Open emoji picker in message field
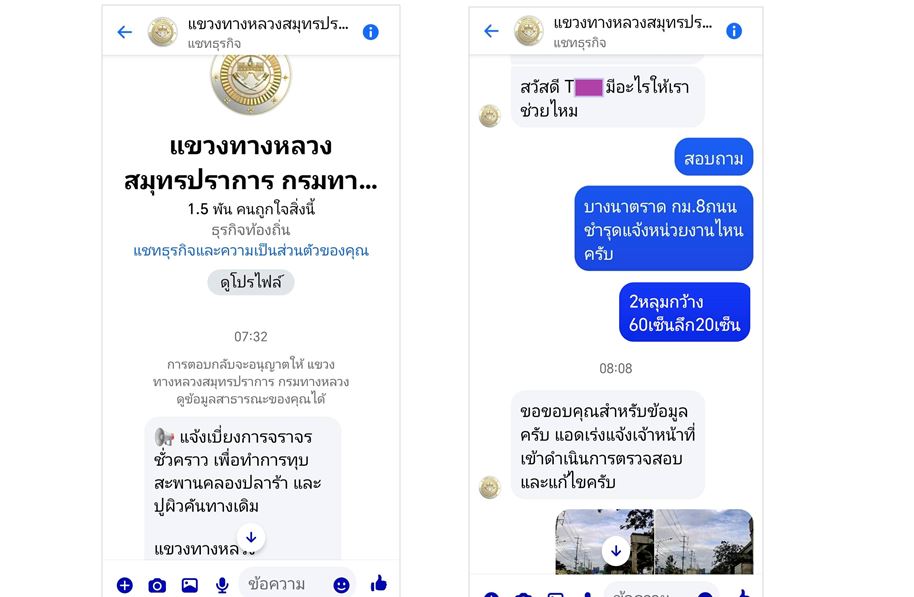 click(x=342, y=585)
